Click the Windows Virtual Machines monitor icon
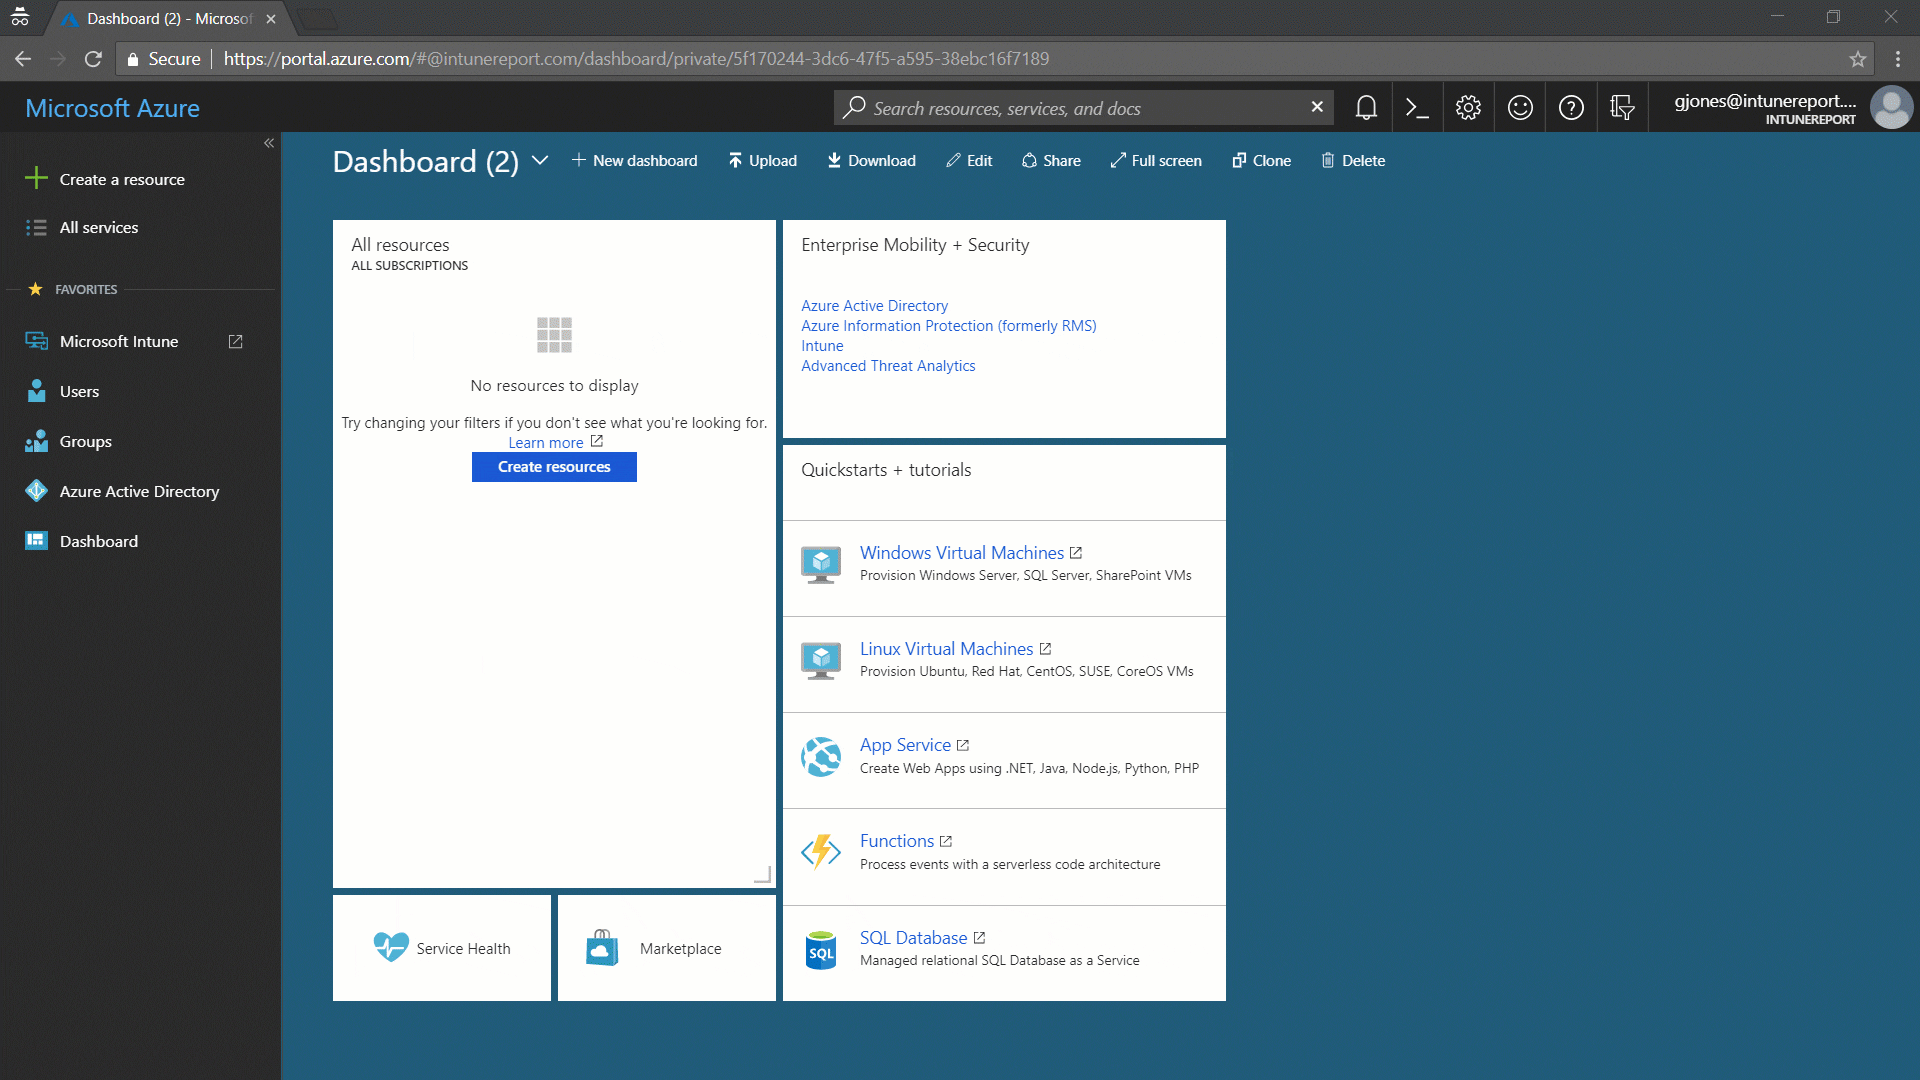 tap(821, 565)
